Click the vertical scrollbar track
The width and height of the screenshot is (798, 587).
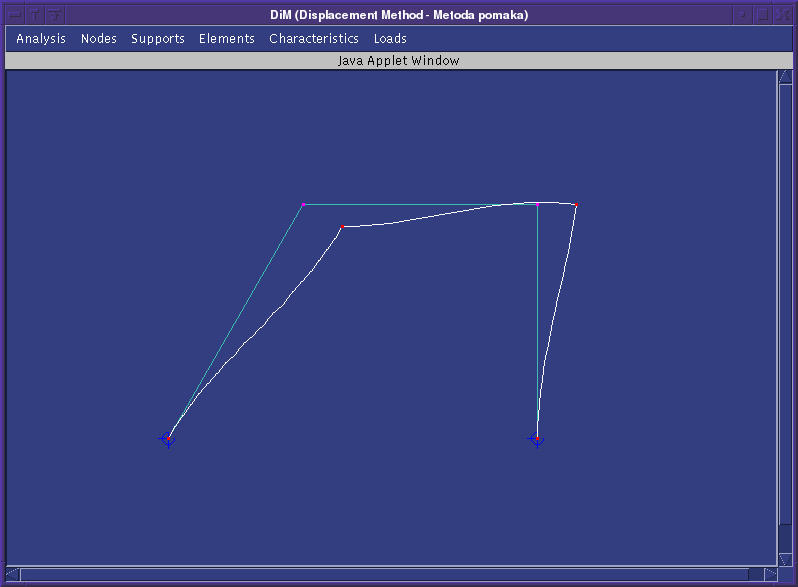click(785, 318)
